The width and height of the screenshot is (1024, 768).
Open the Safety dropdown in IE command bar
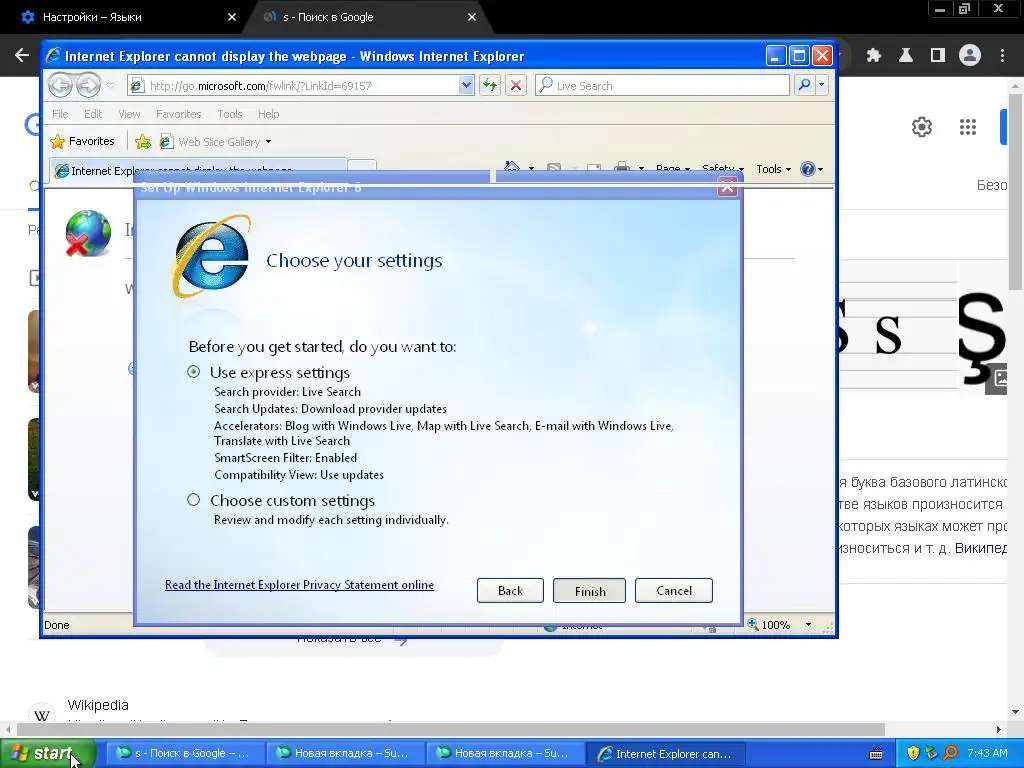click(722, 168)
